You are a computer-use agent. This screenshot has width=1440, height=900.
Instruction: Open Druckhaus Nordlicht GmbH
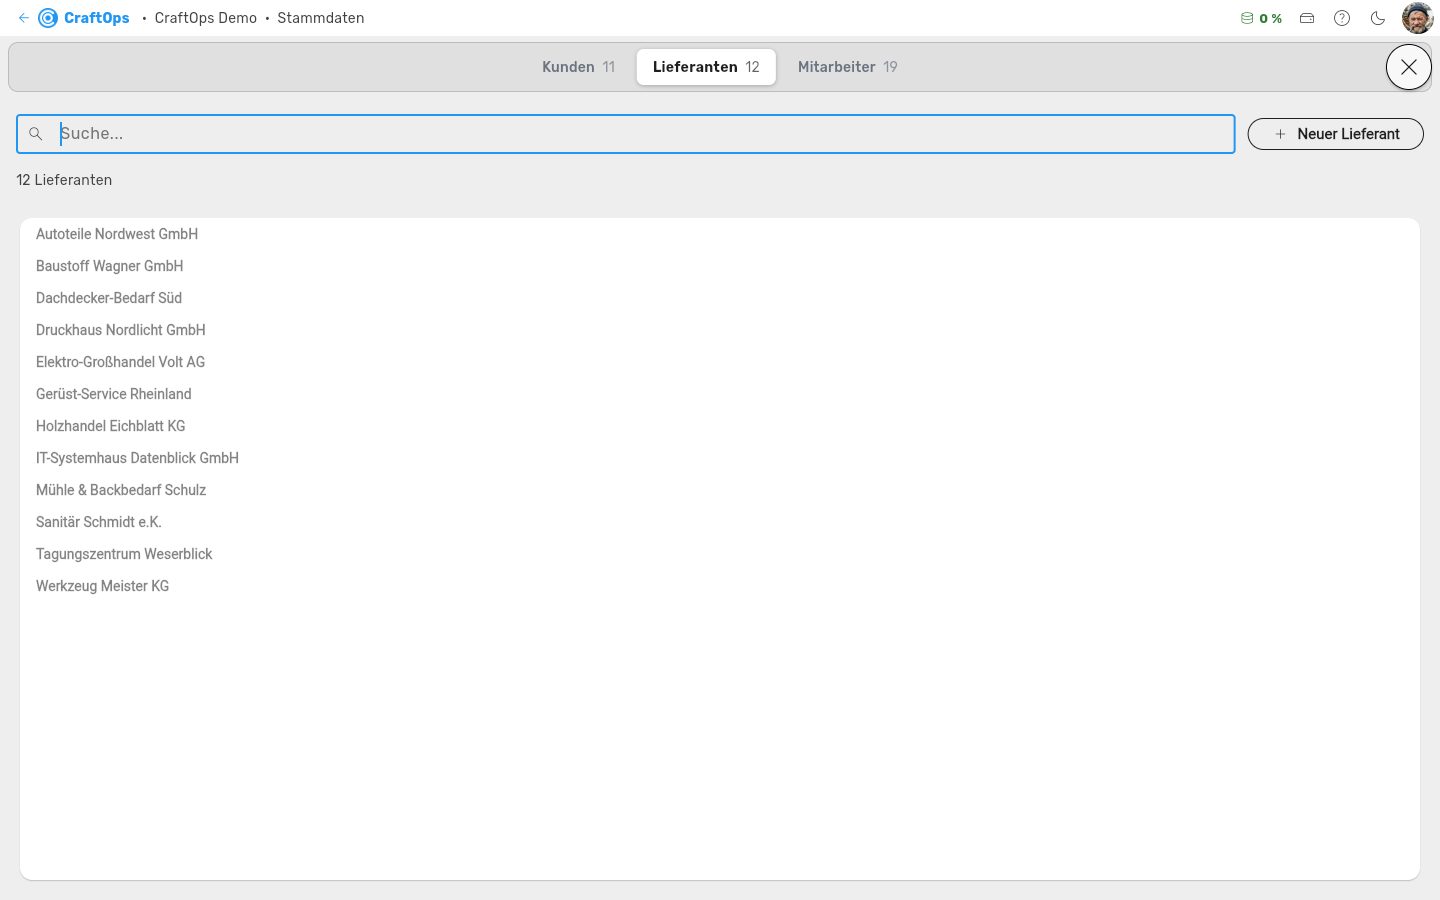coord(720,330)
